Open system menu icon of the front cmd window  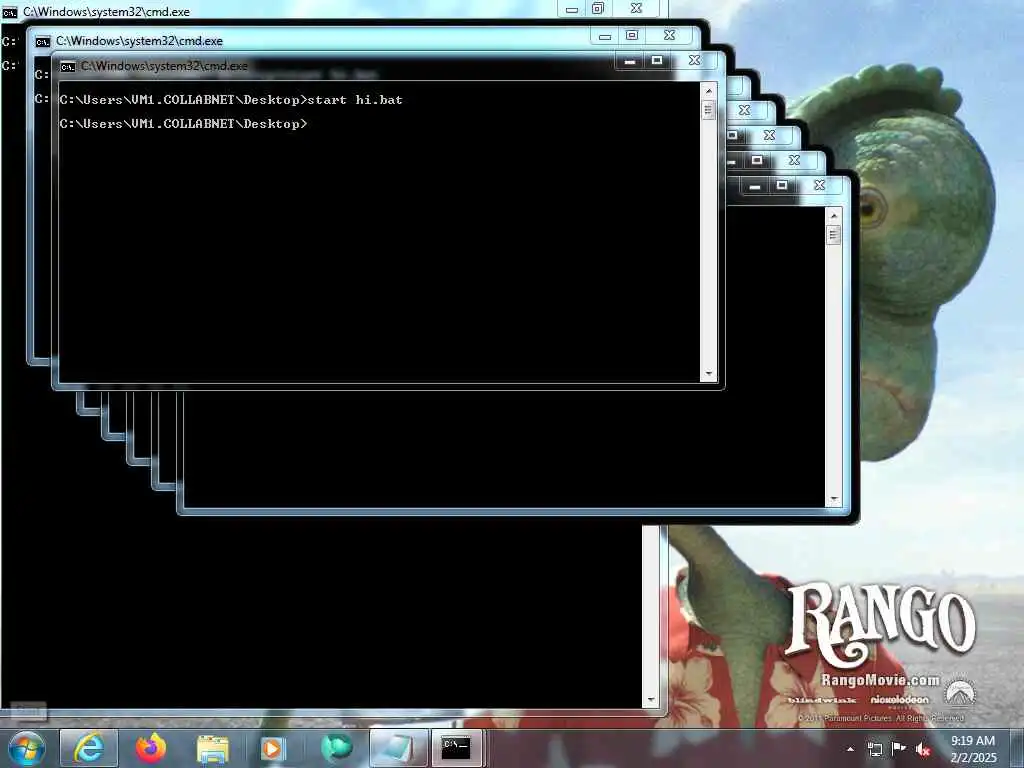pyautogui.click(x=67, y=67)
